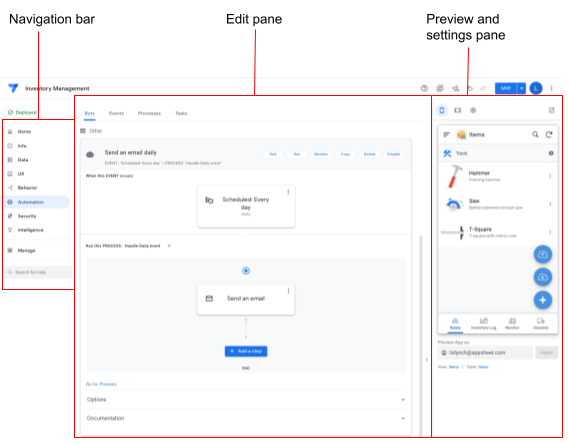The image size is (569, 443).
Task: Open the Saw row three-dot menu
Action: click(x=550, y=204)
